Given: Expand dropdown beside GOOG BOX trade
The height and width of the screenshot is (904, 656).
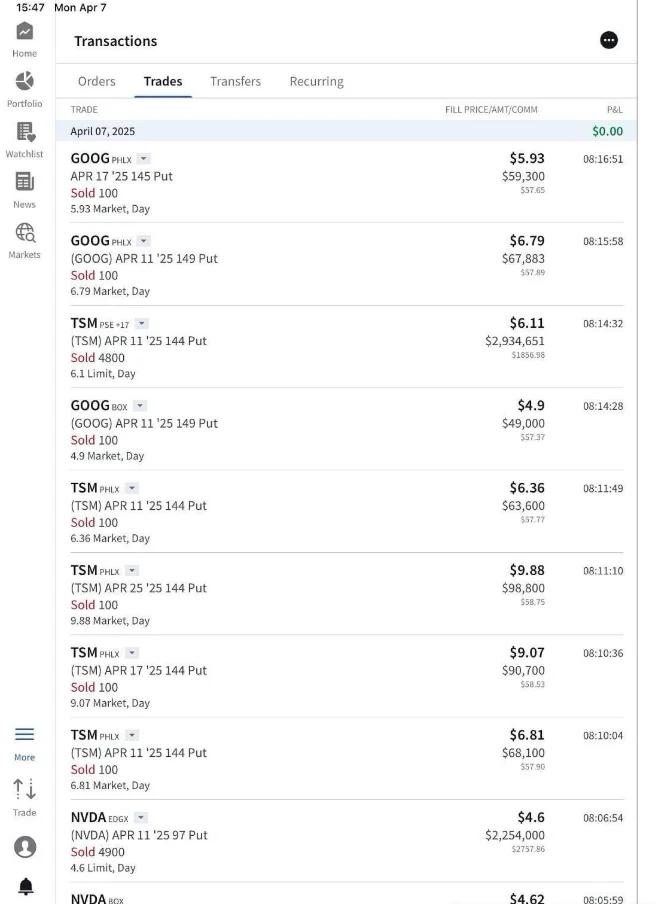Looking at the screenshot, I should [140, 406].
